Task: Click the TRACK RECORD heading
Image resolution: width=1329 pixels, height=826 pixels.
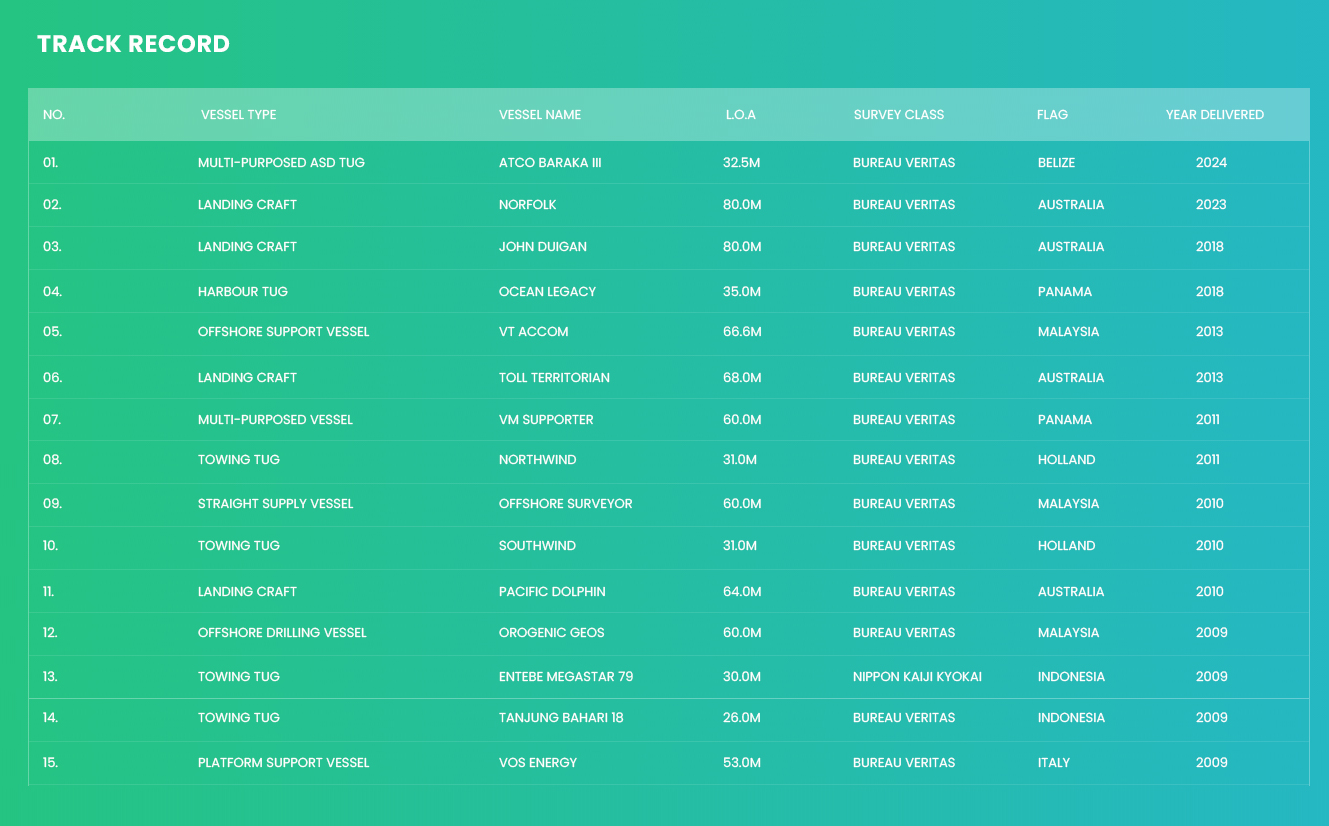Action: (x=133, y=44)
